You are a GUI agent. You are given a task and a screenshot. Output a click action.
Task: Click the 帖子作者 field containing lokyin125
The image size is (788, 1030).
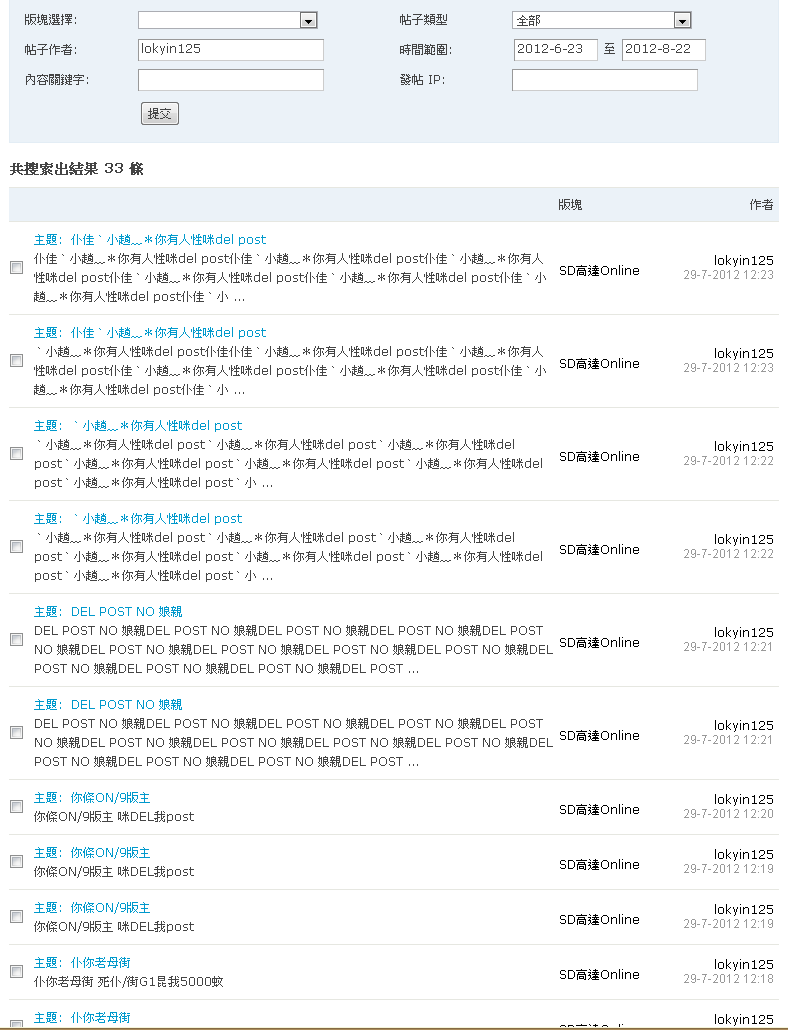pos(230,50)
